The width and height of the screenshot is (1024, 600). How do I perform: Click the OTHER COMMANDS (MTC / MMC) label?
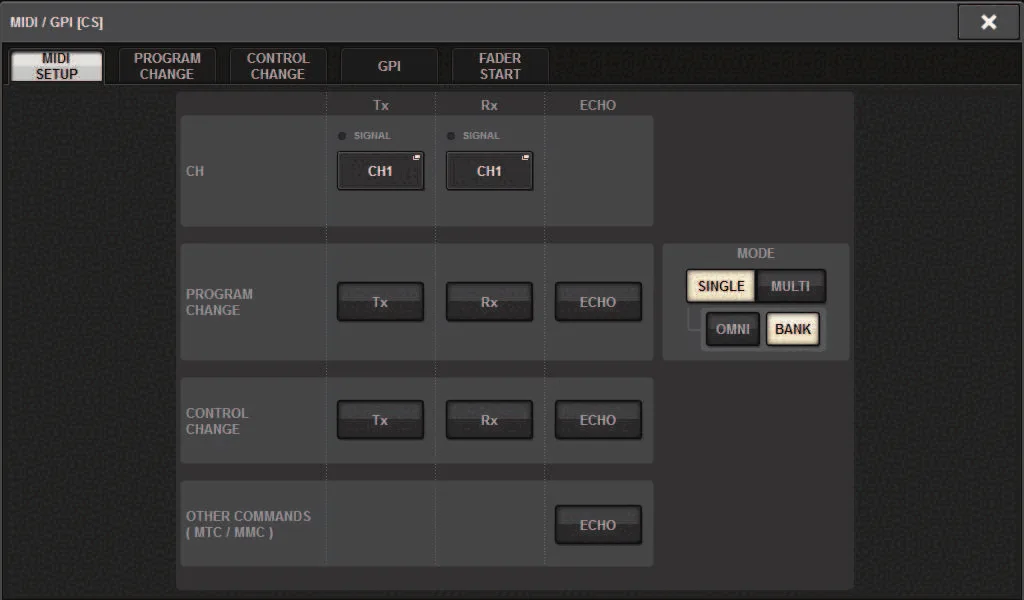tap(248, 524)
